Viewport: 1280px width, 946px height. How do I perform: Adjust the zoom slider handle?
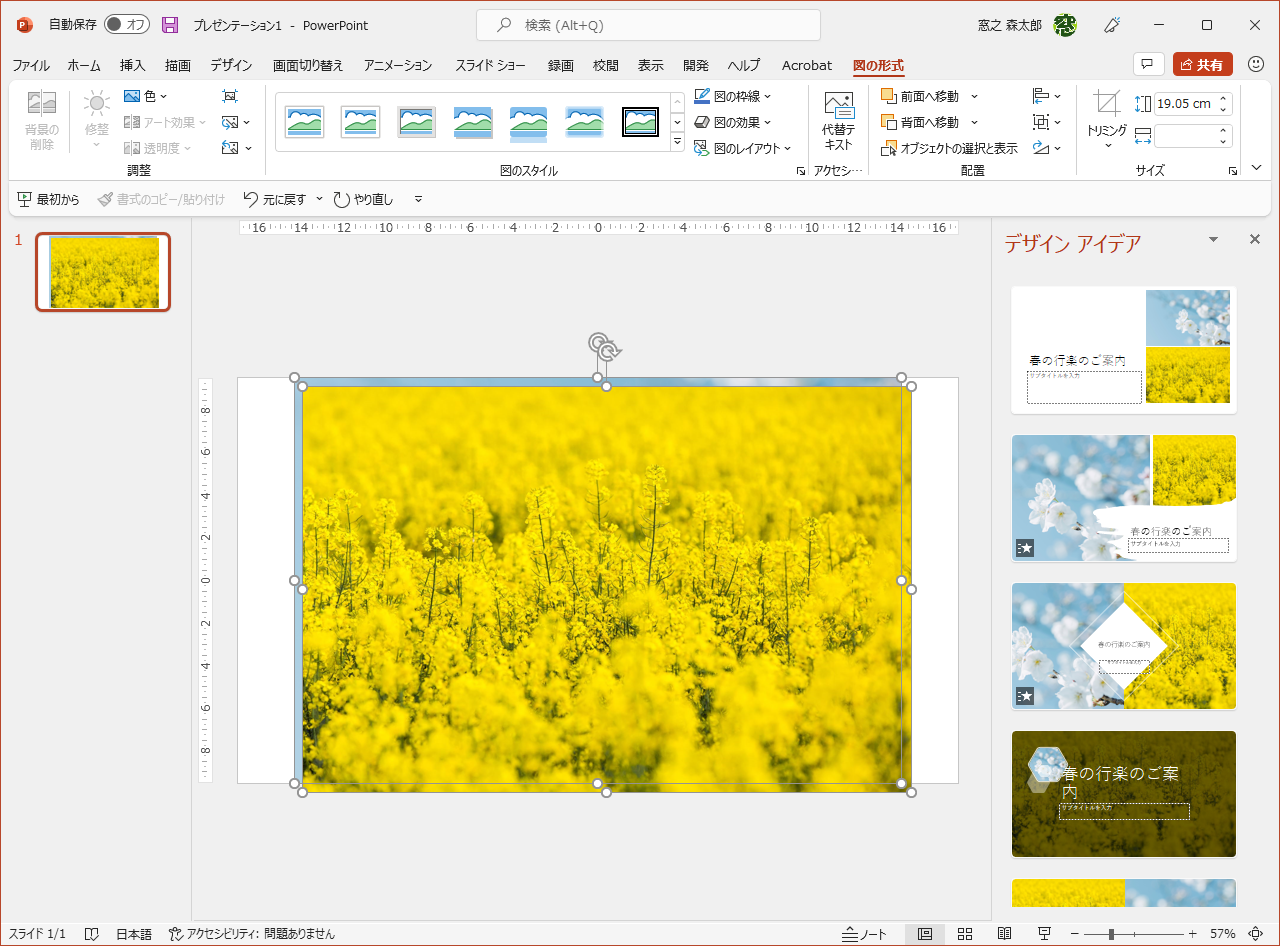click(x=1111, y=934)
